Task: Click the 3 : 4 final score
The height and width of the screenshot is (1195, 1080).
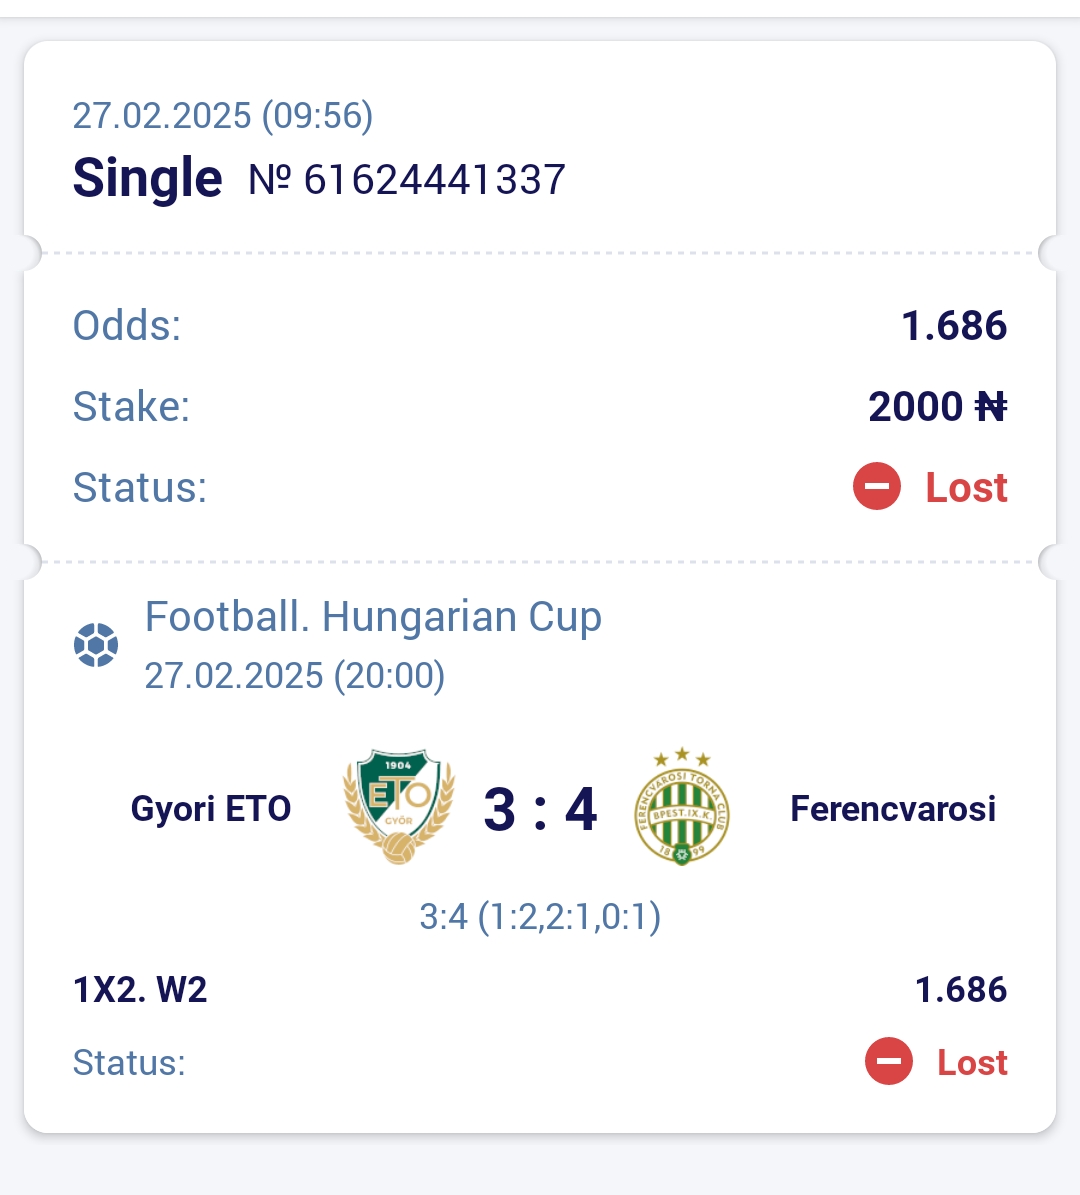Action: (540, 809)
